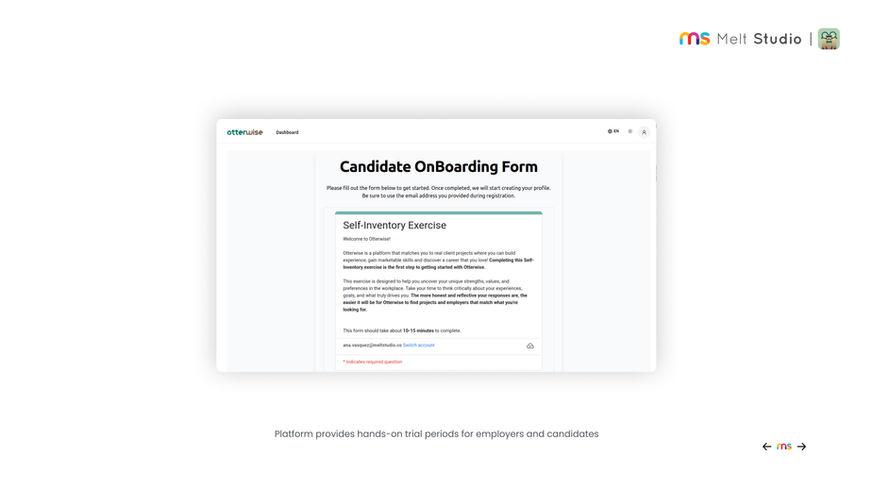
Task: Click the '10-15 minutes' completion time text
Action: click(418, 330)
